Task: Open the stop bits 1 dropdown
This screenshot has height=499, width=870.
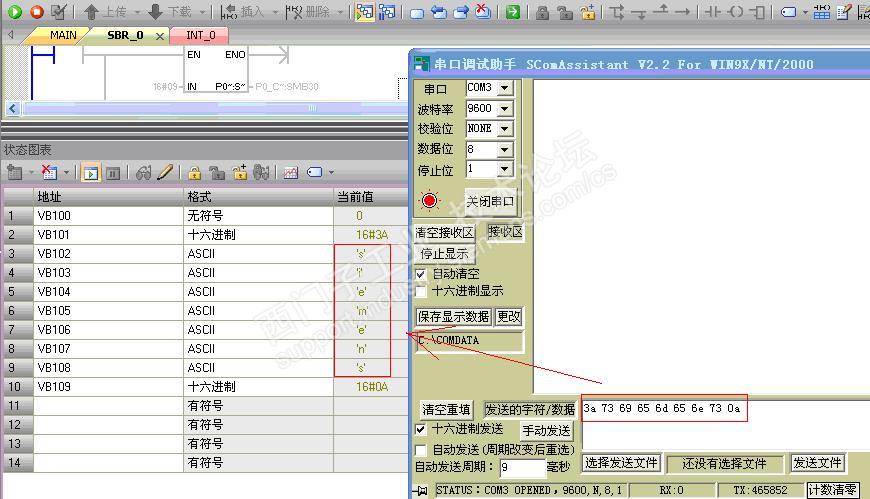Action: point(504,169)
